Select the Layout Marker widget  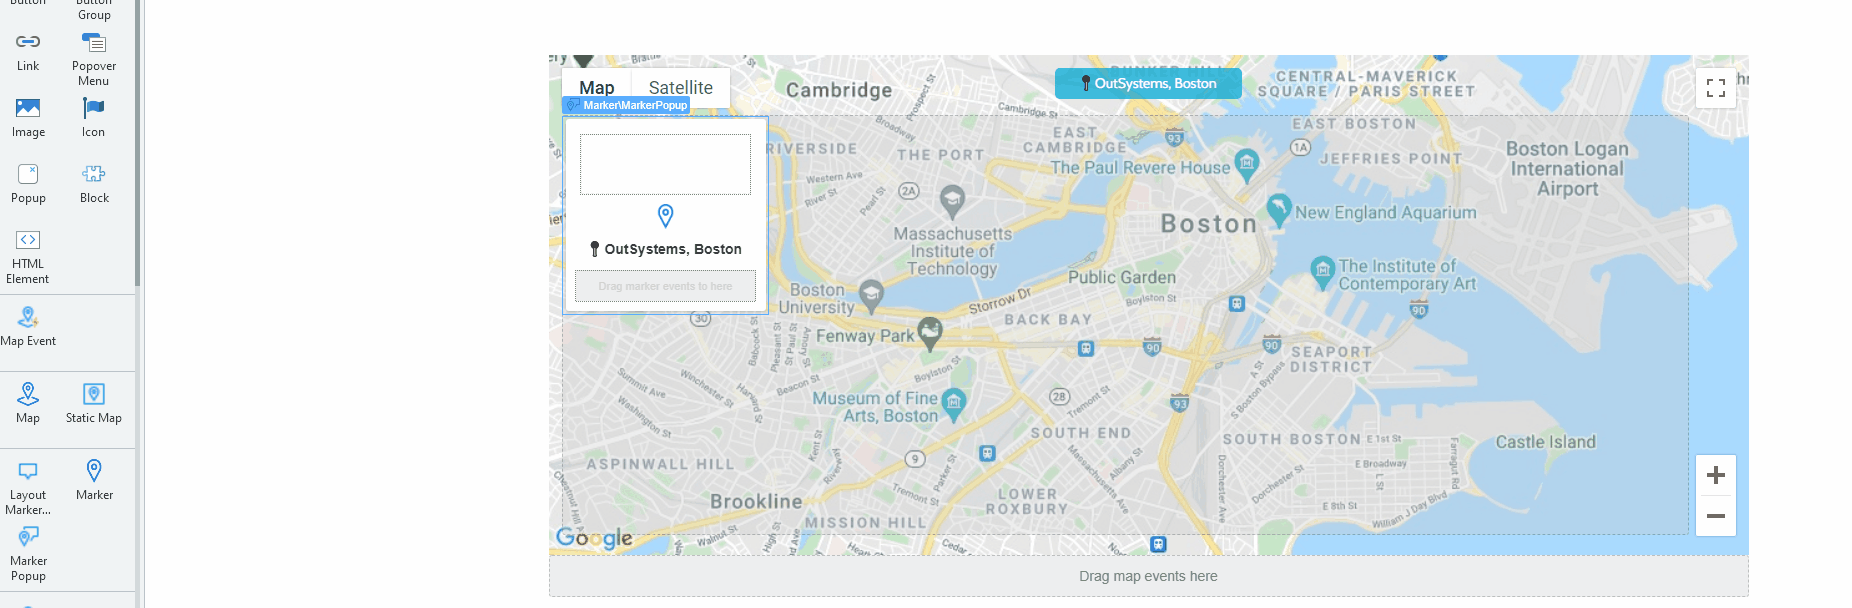(28, 488)
